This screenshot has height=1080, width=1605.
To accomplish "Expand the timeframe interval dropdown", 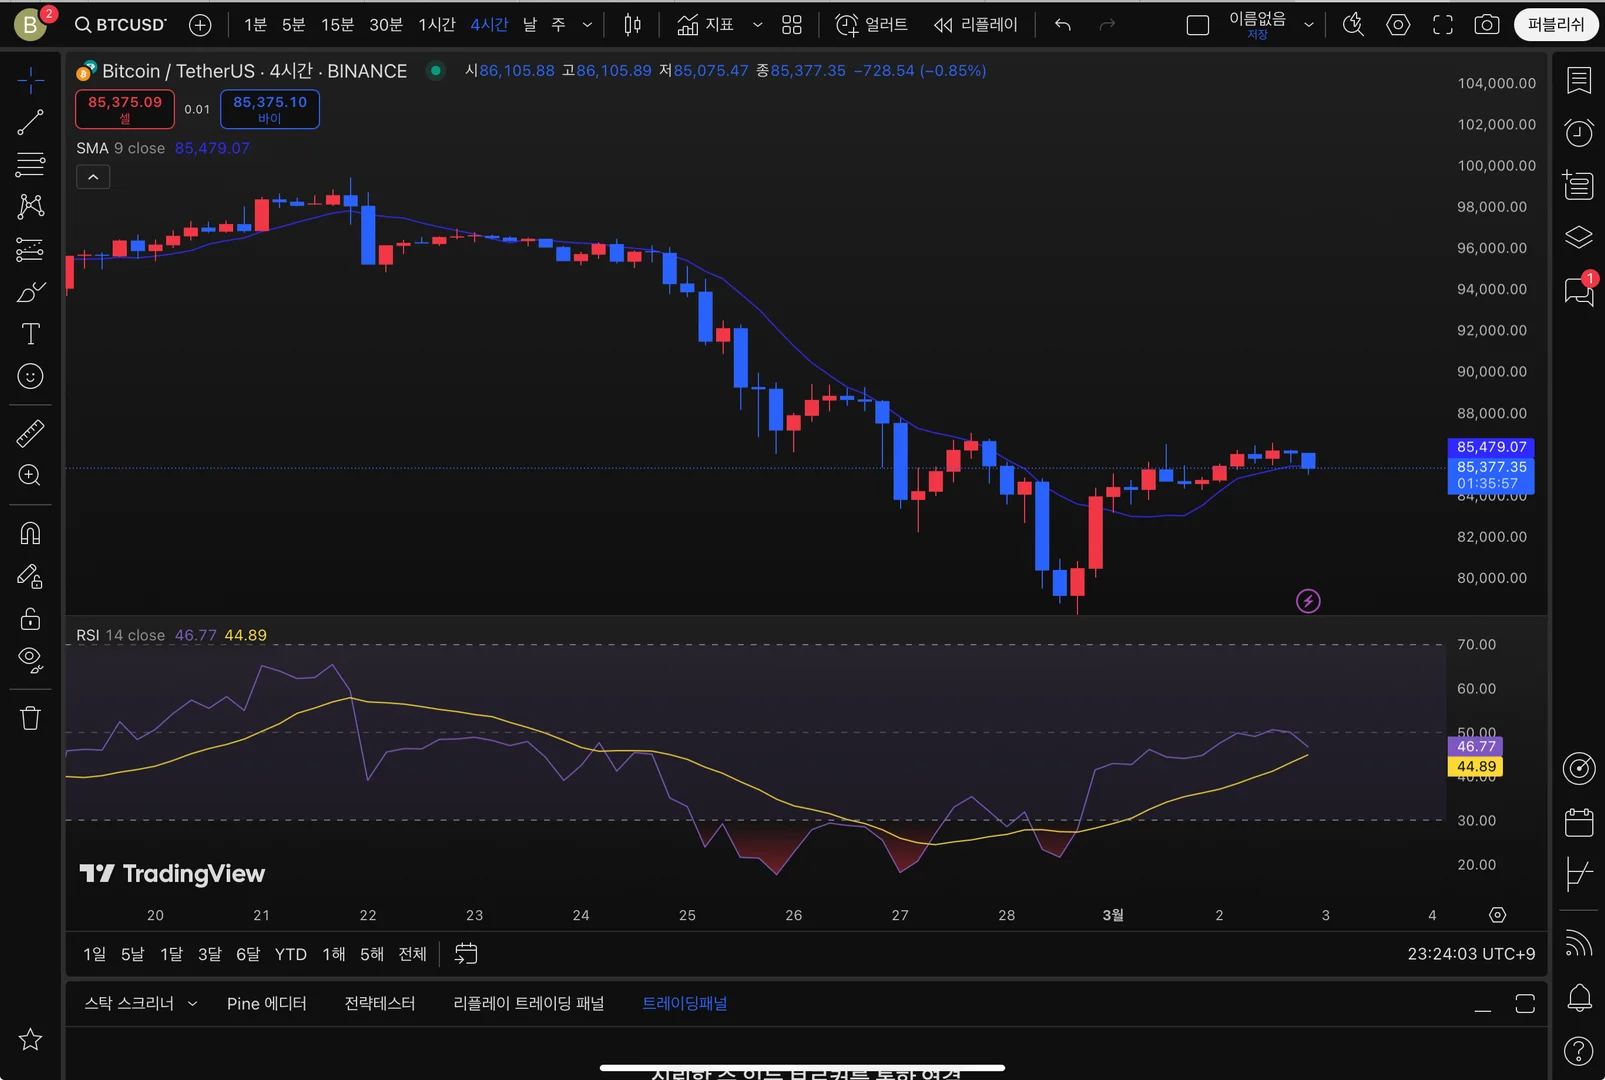I will (587, 25).
